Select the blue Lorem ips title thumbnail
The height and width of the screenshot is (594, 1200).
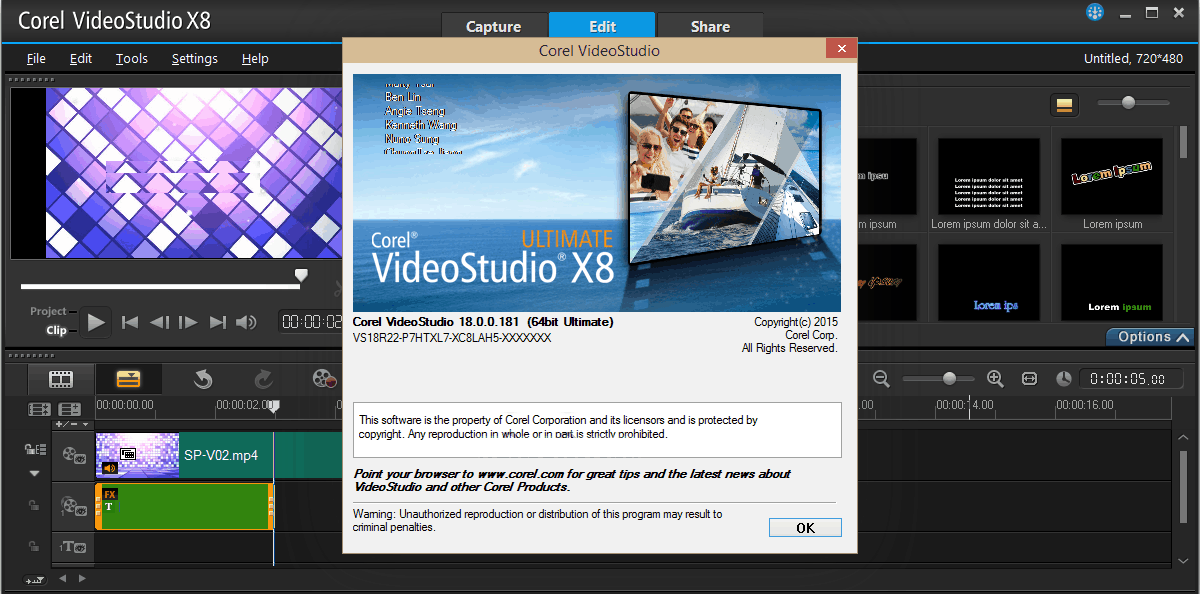pyautogui.click(x=989, y=283)
